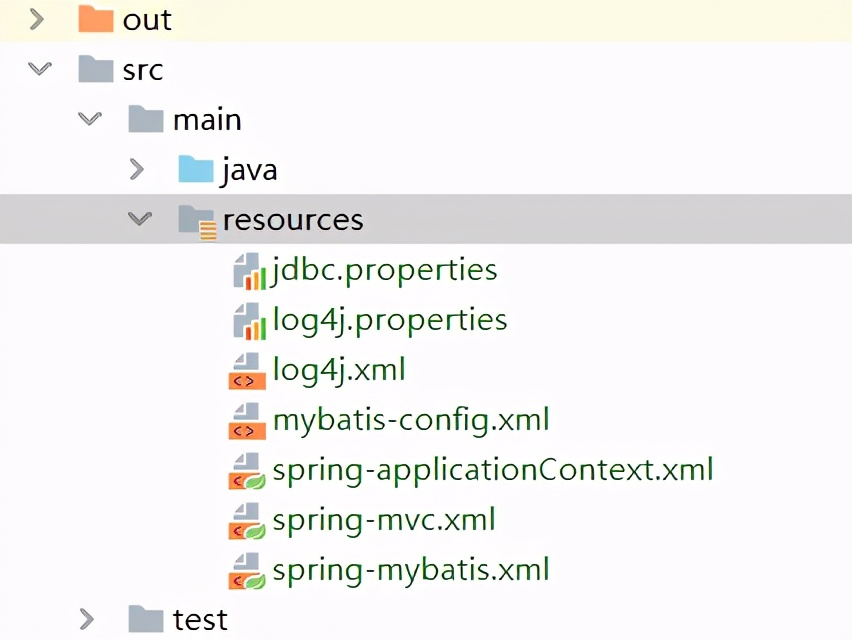This screenshot has width=852, height=640.
Task: Click the spring-mvc.xml Spring config icon
Action: tap(247, 521)
